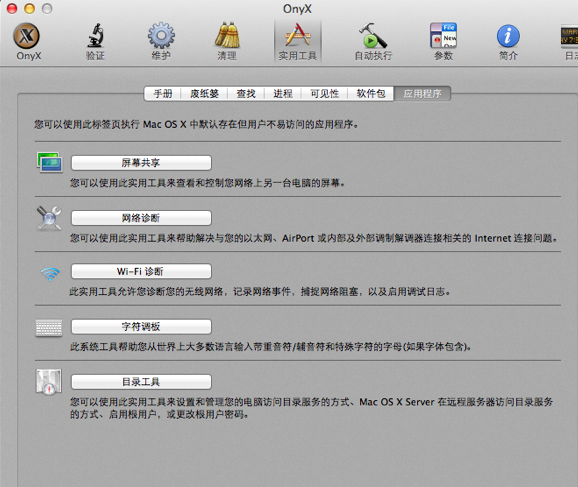
Task: Switch to the 查找 tab
Action: click(246, 94)
